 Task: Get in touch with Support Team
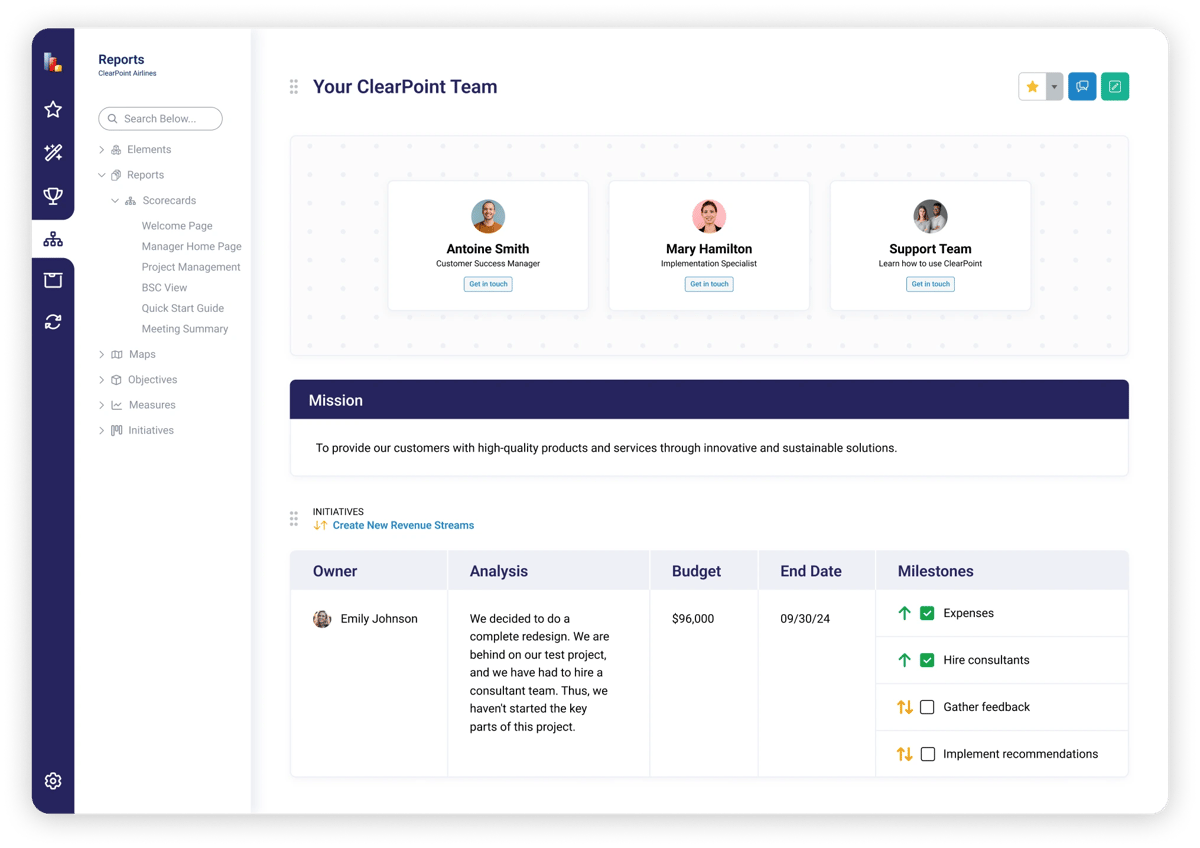pyautogui.click(x=930, y=284)
